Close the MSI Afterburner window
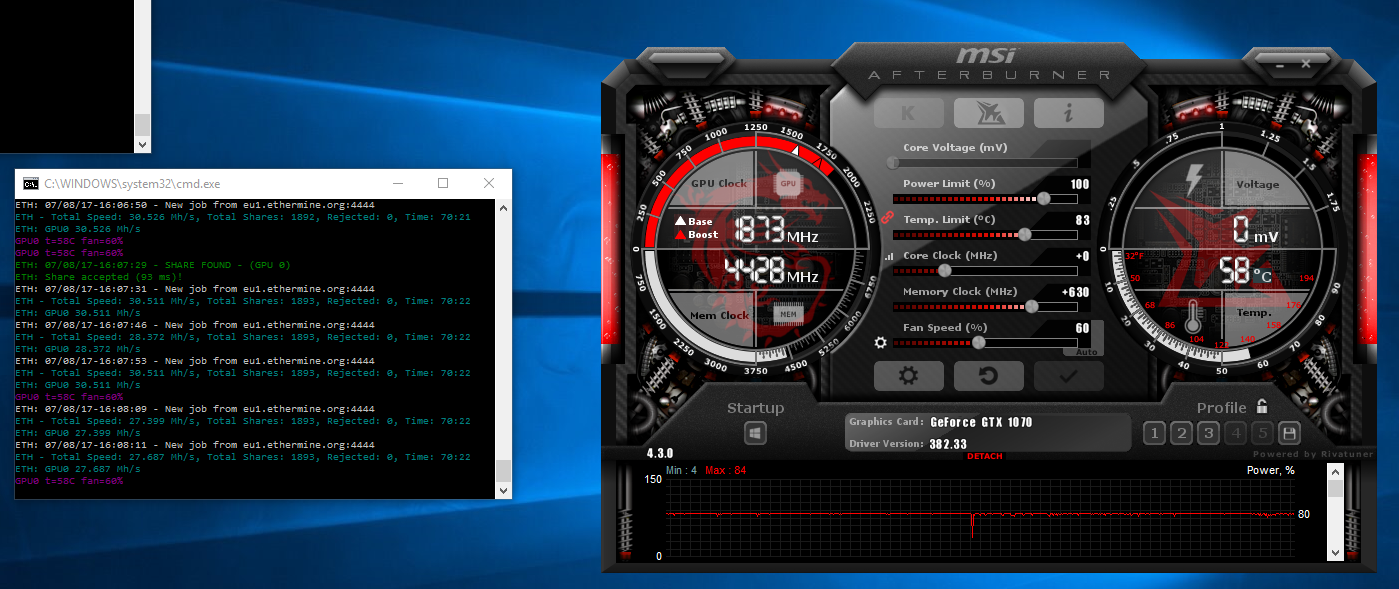1399x589 pixels. [x=1305, y=64]
